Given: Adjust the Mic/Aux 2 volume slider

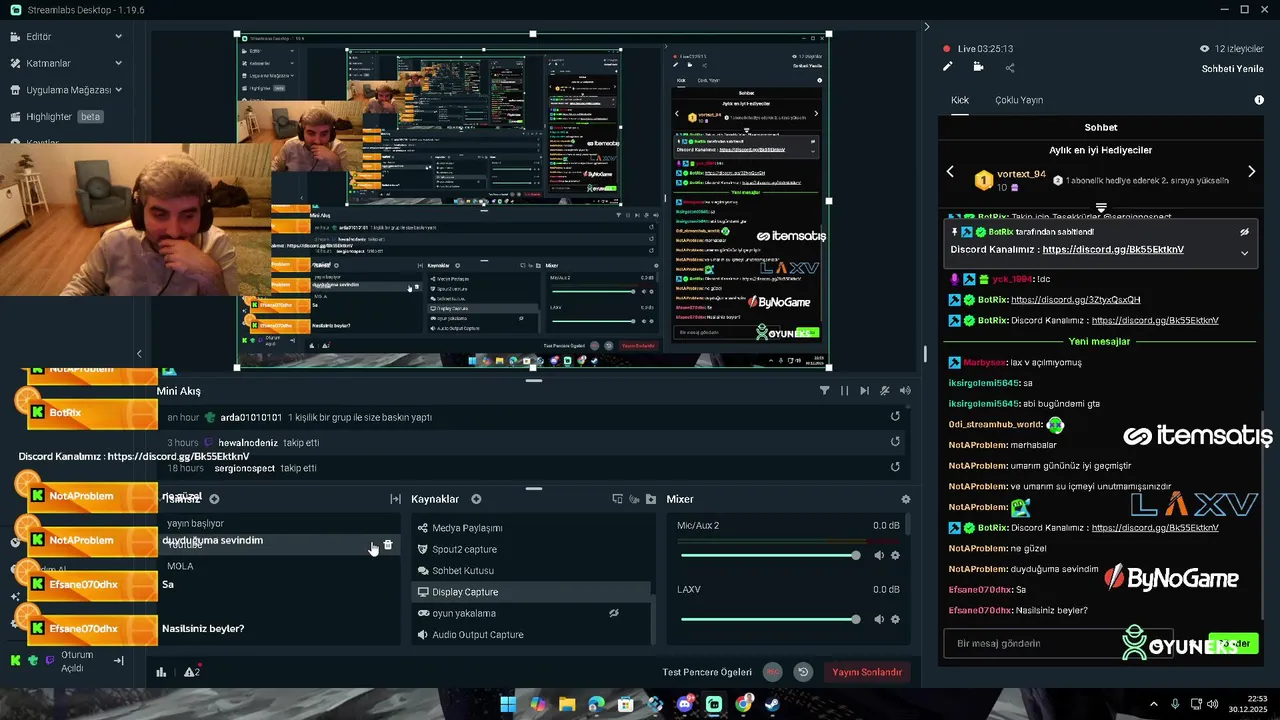Looking at the screenshot, I should pos(768,555).
